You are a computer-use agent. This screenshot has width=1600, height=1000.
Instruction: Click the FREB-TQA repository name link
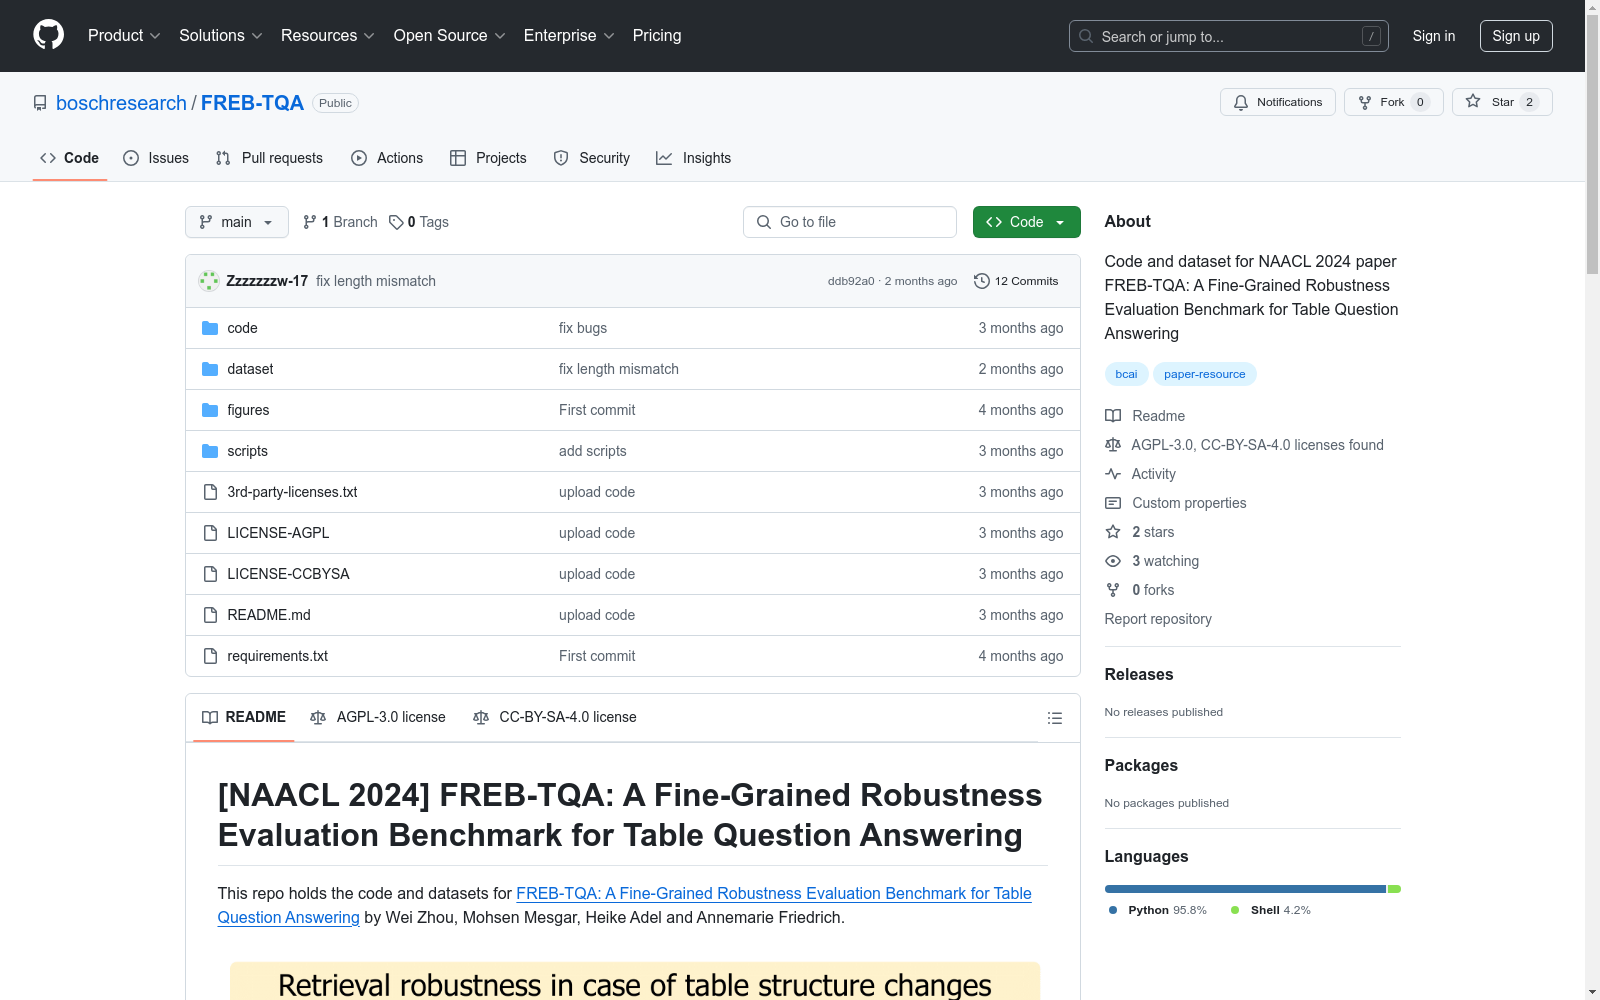click(252, 103)
